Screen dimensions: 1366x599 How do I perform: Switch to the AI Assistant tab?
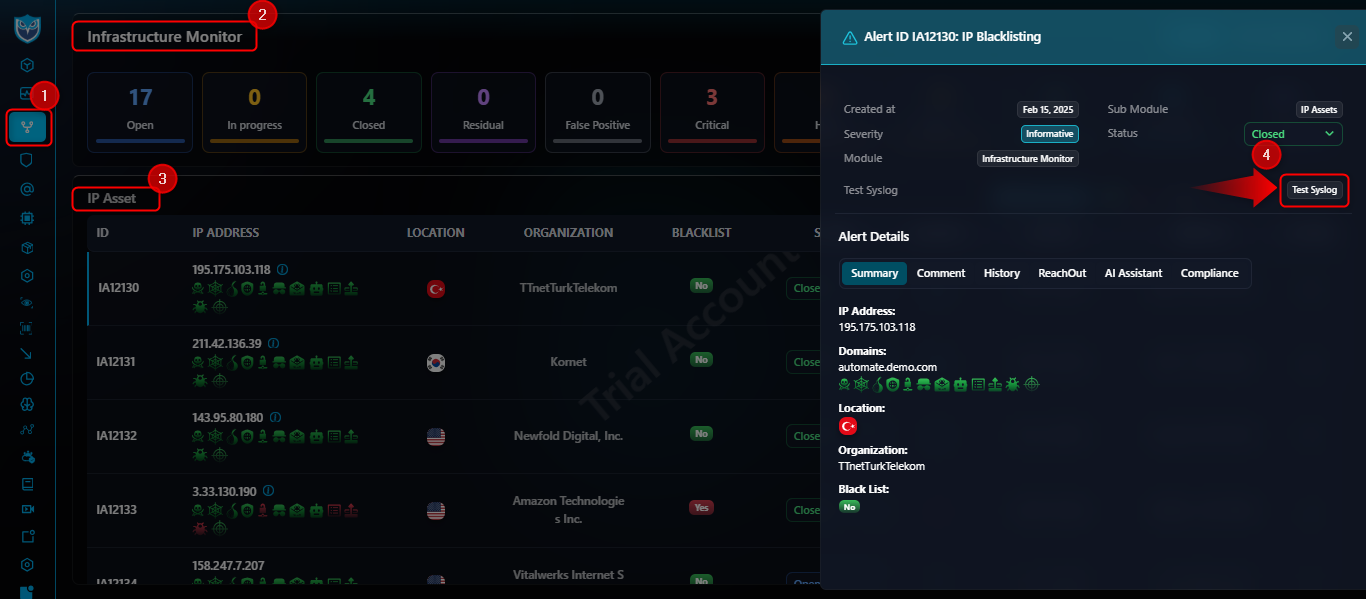[x=1133, y=273]
